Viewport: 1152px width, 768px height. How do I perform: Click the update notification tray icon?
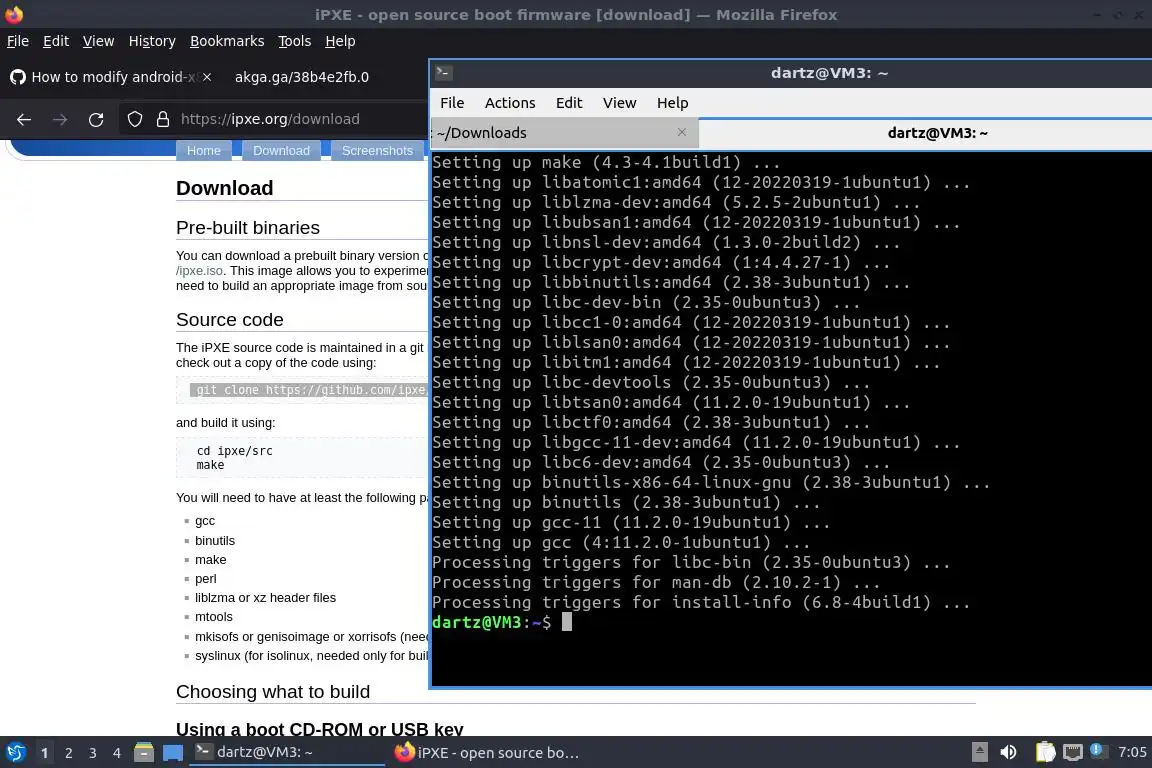pyautogui.click(x=1098, y=750)
